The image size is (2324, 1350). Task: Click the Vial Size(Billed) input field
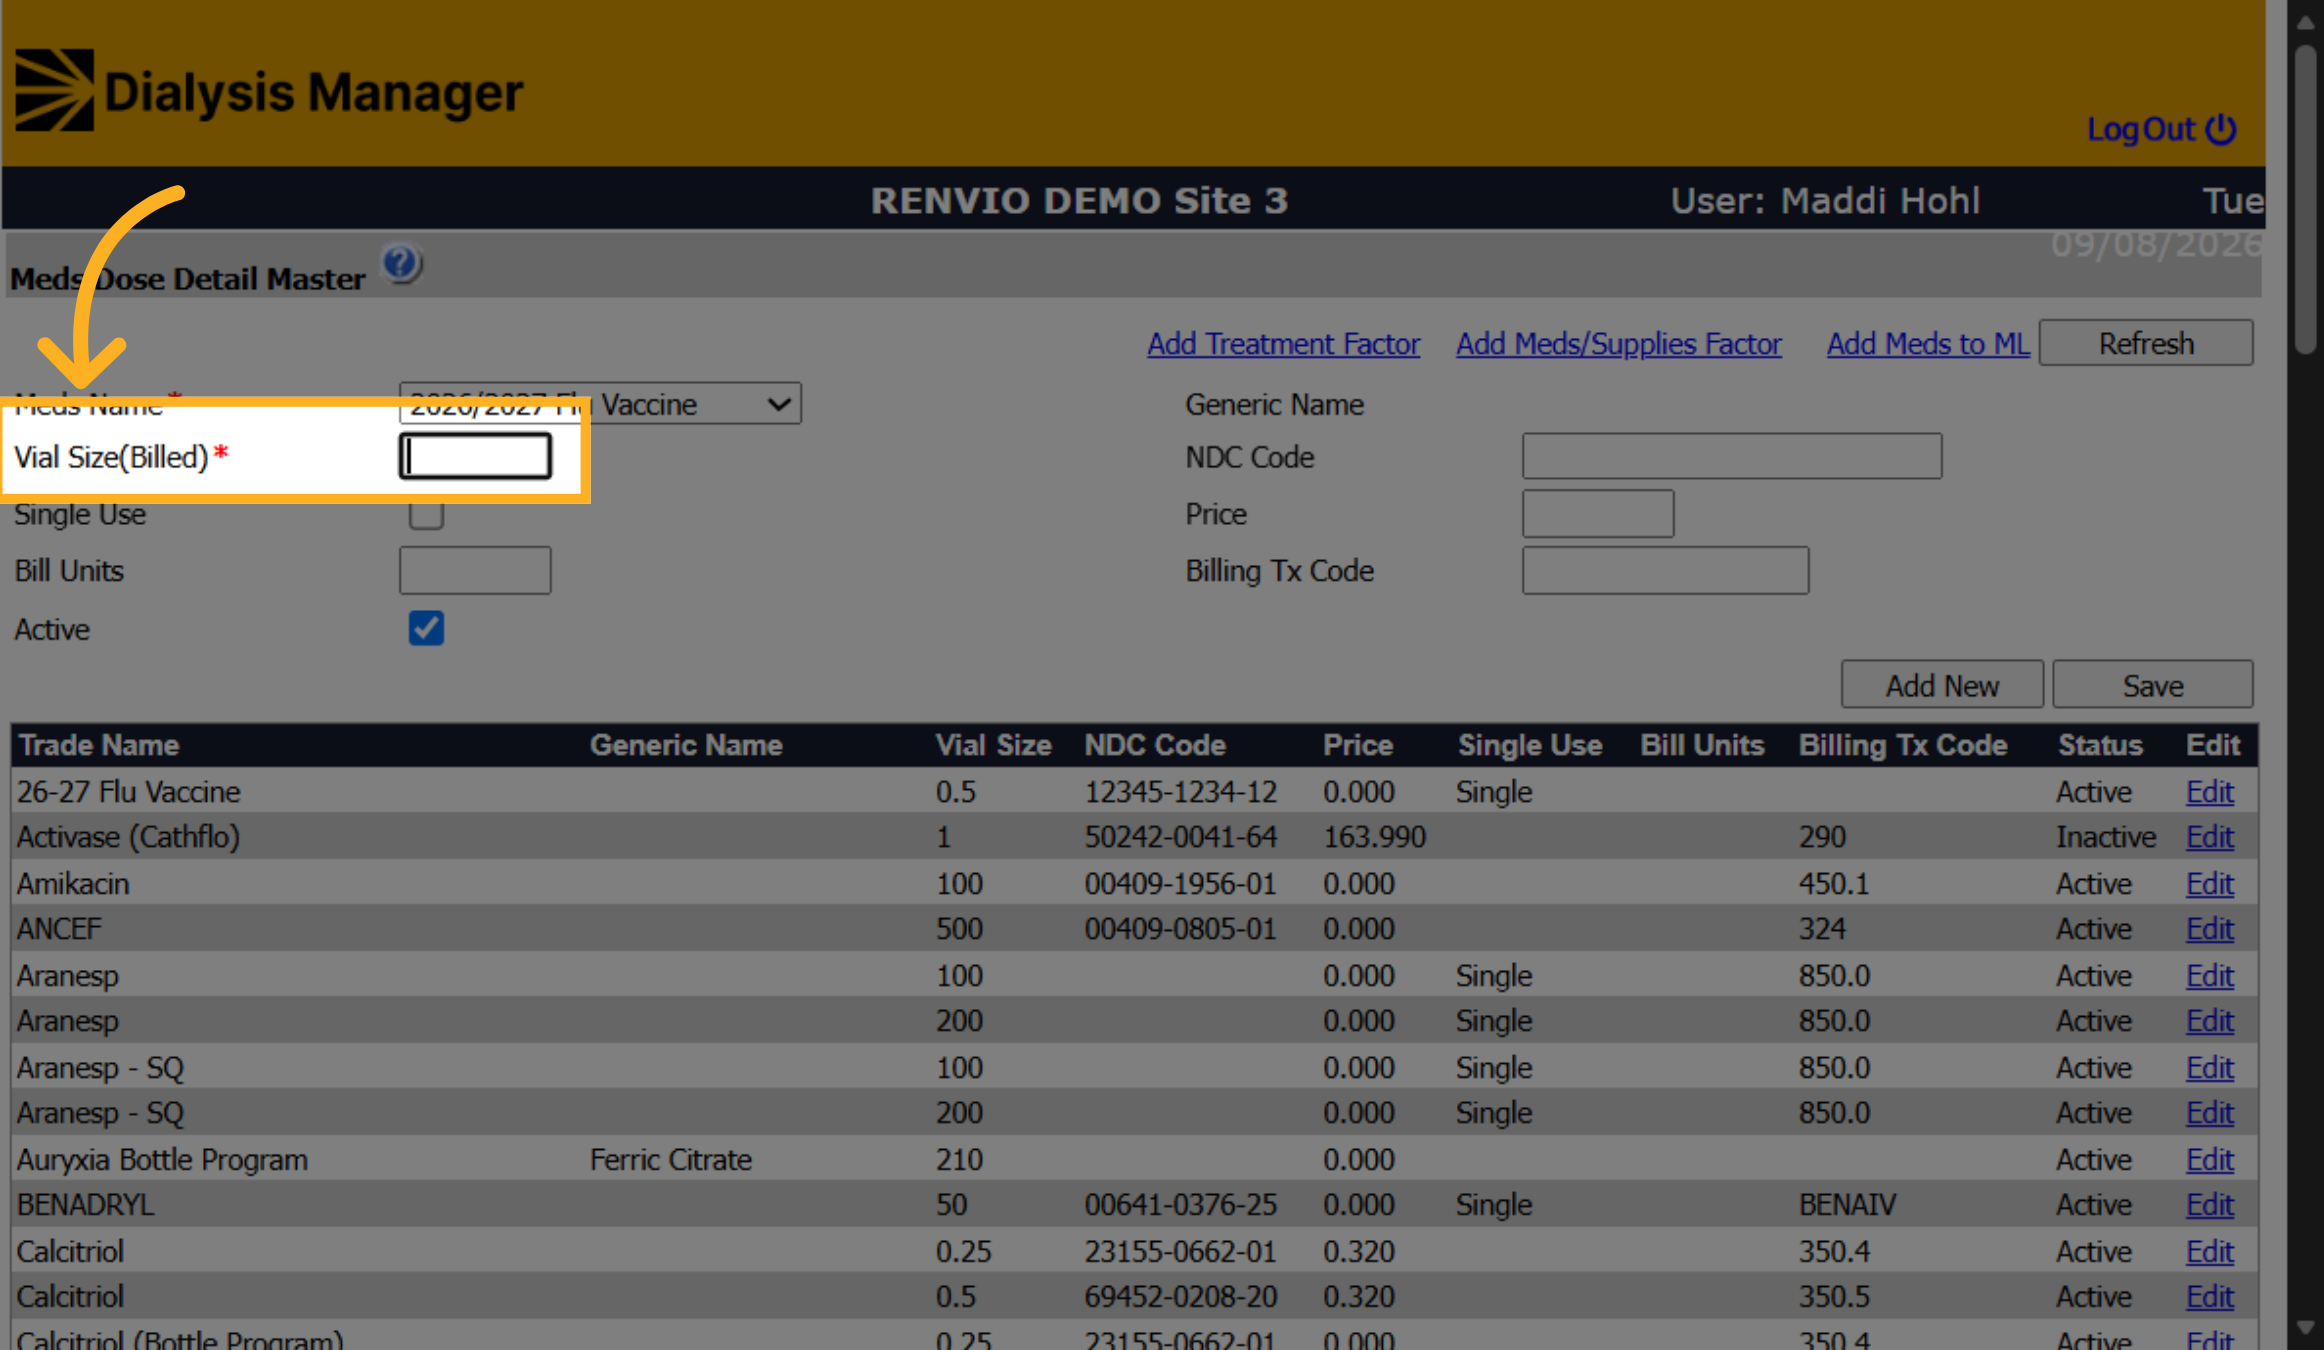[475, 457]
